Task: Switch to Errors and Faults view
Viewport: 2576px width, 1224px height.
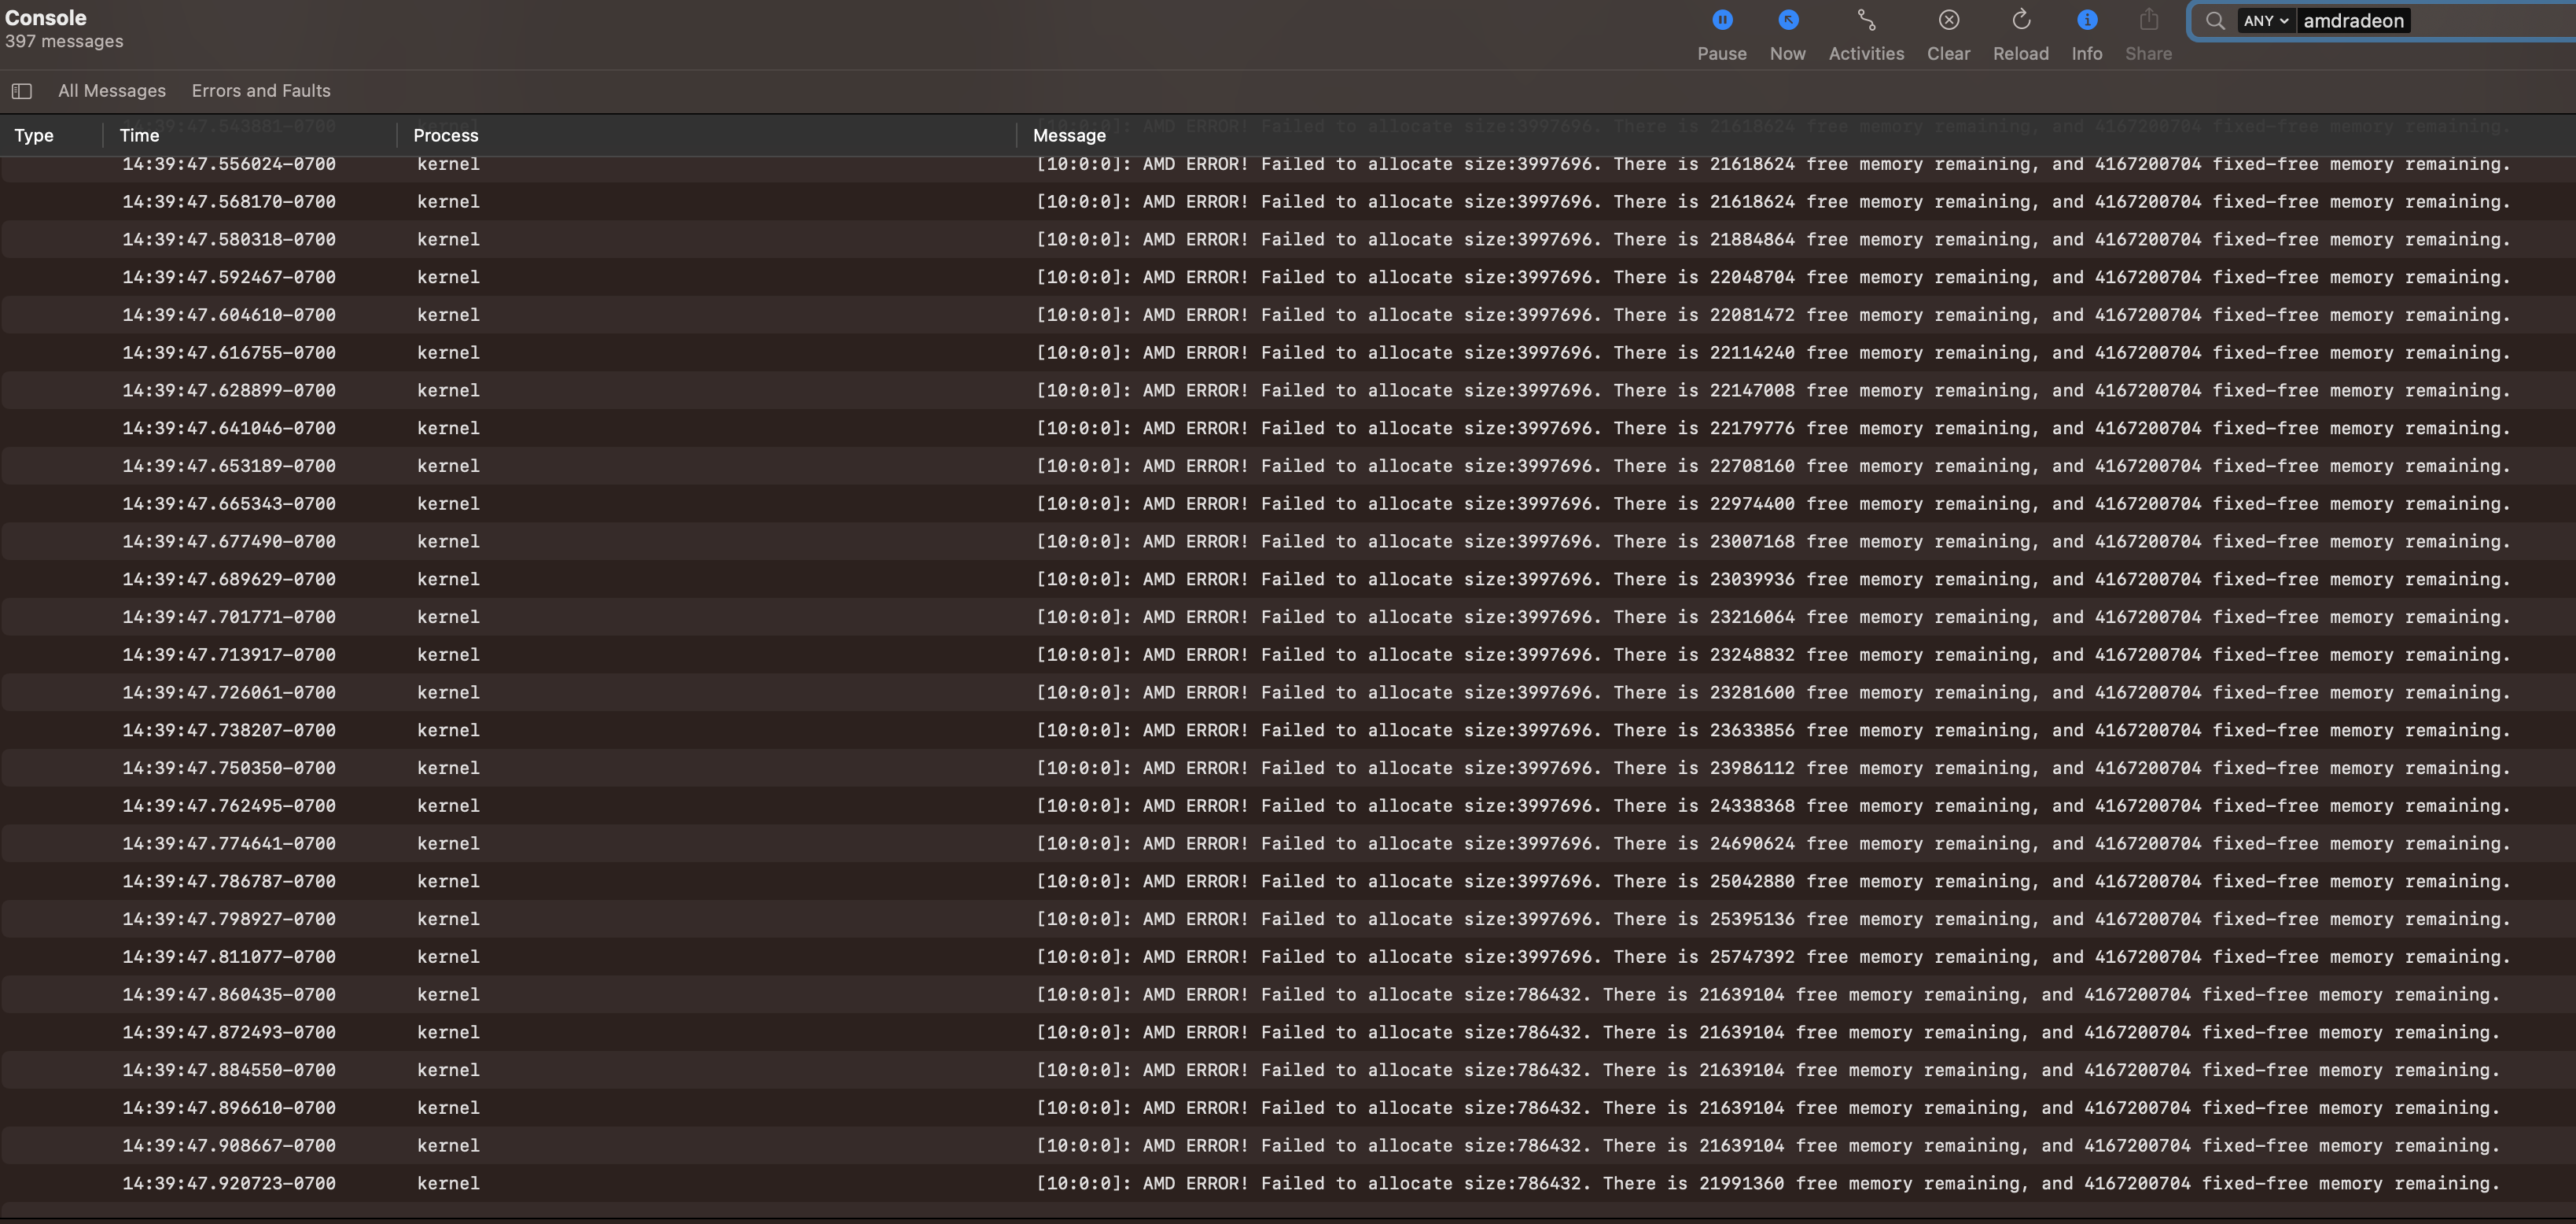Action: 260,90
